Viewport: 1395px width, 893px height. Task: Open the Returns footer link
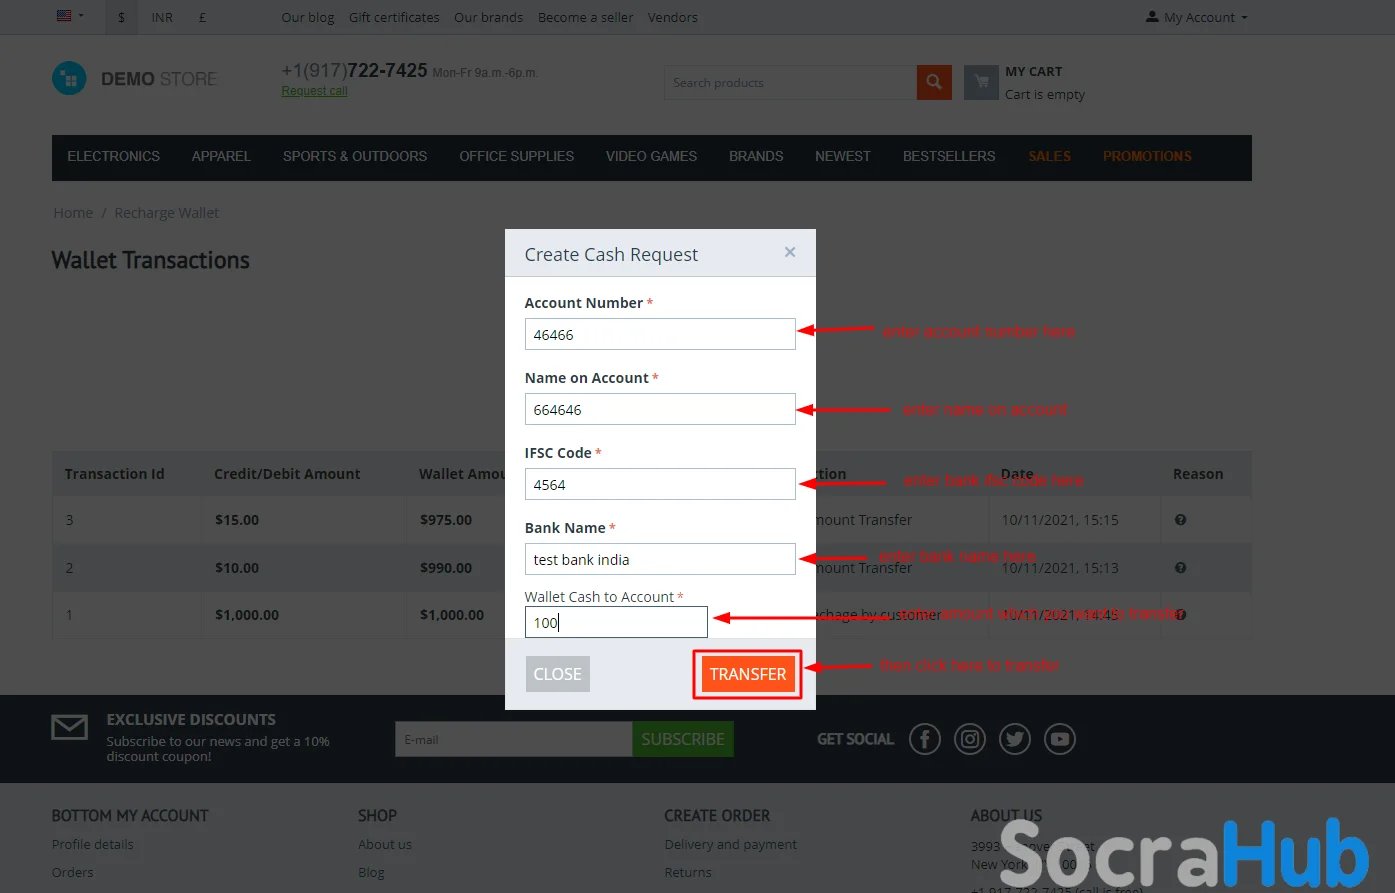point(688,873)
